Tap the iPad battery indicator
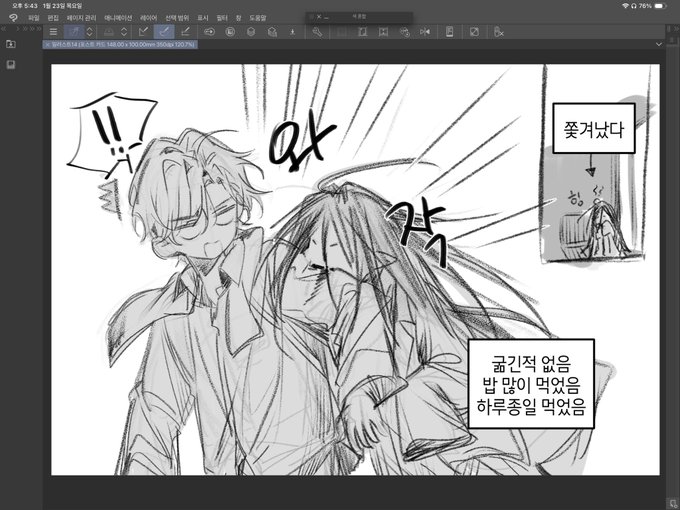The height and width of the screenshot is (510, 680). (x=660, y=6)
